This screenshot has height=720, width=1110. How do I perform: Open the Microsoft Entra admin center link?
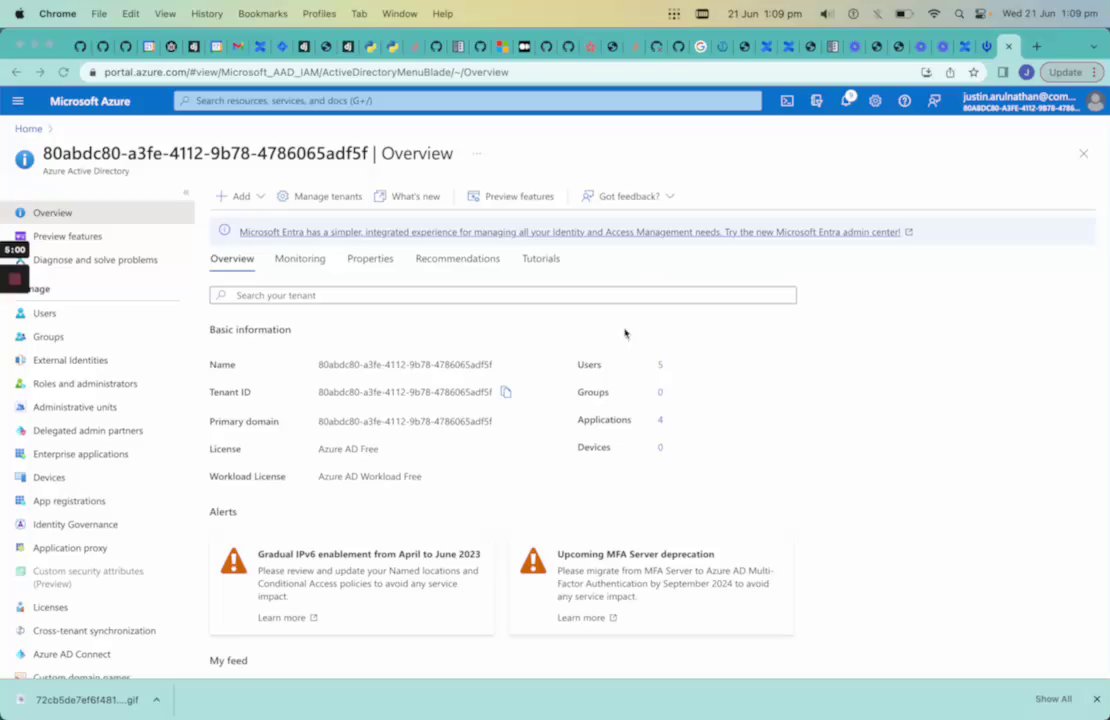pos(570,232)
